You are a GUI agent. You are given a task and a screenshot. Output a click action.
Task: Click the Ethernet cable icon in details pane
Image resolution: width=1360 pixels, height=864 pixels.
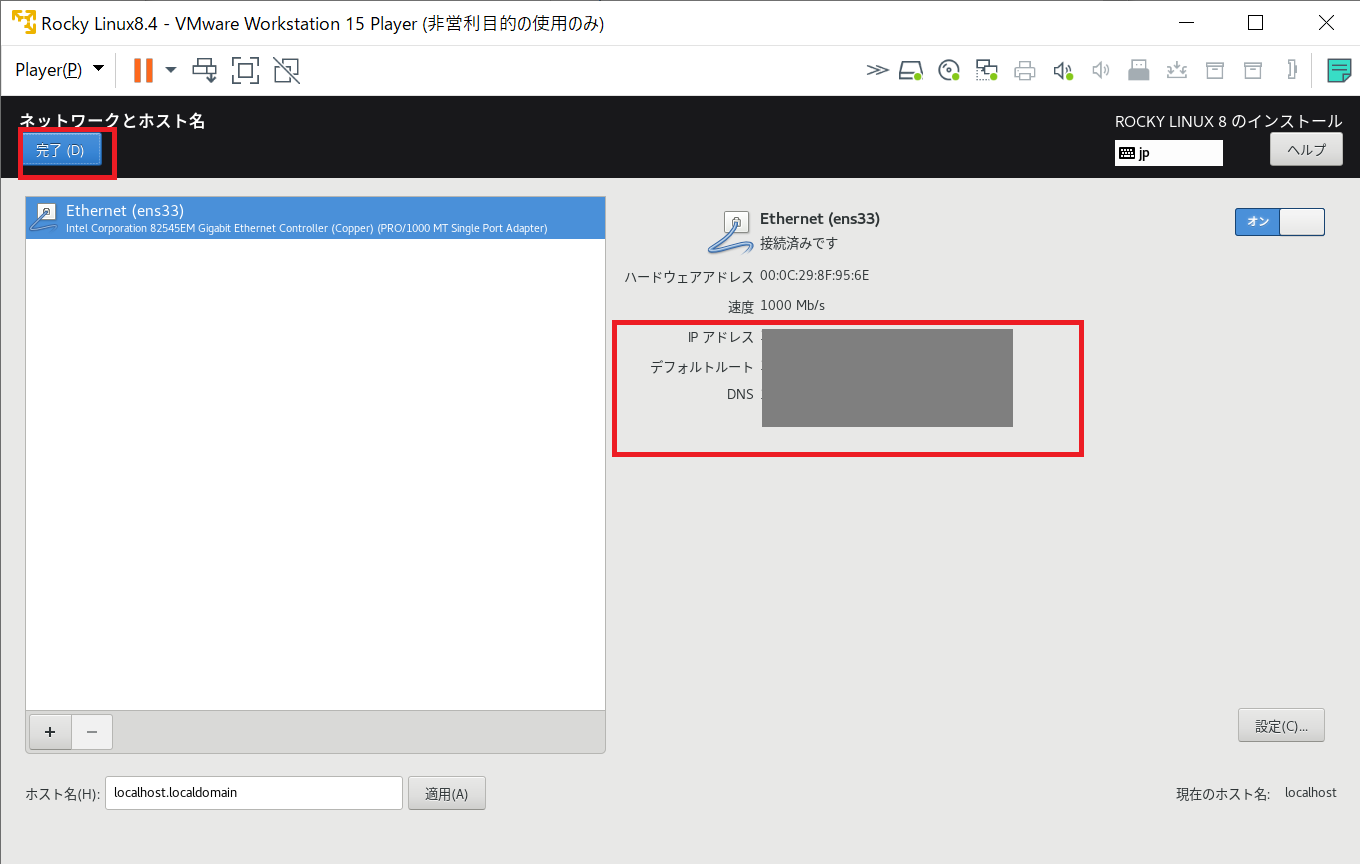tap(729, 232)
